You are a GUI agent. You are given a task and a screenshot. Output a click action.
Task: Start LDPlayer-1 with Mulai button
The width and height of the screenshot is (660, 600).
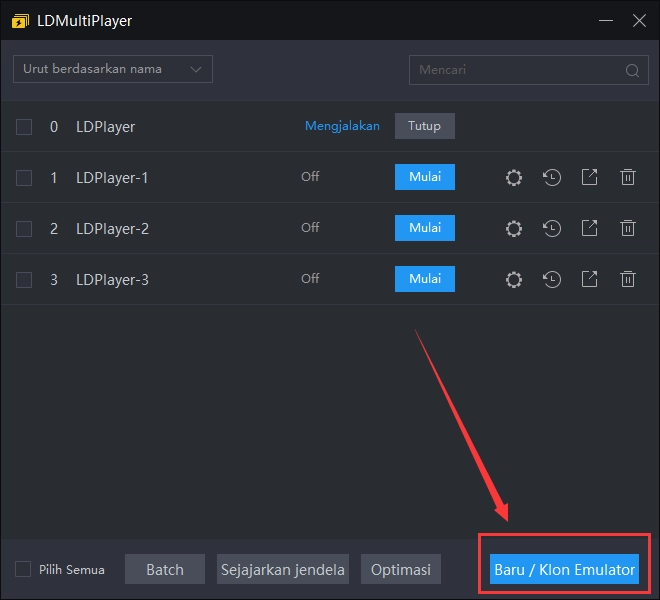[x=425, y=177]
